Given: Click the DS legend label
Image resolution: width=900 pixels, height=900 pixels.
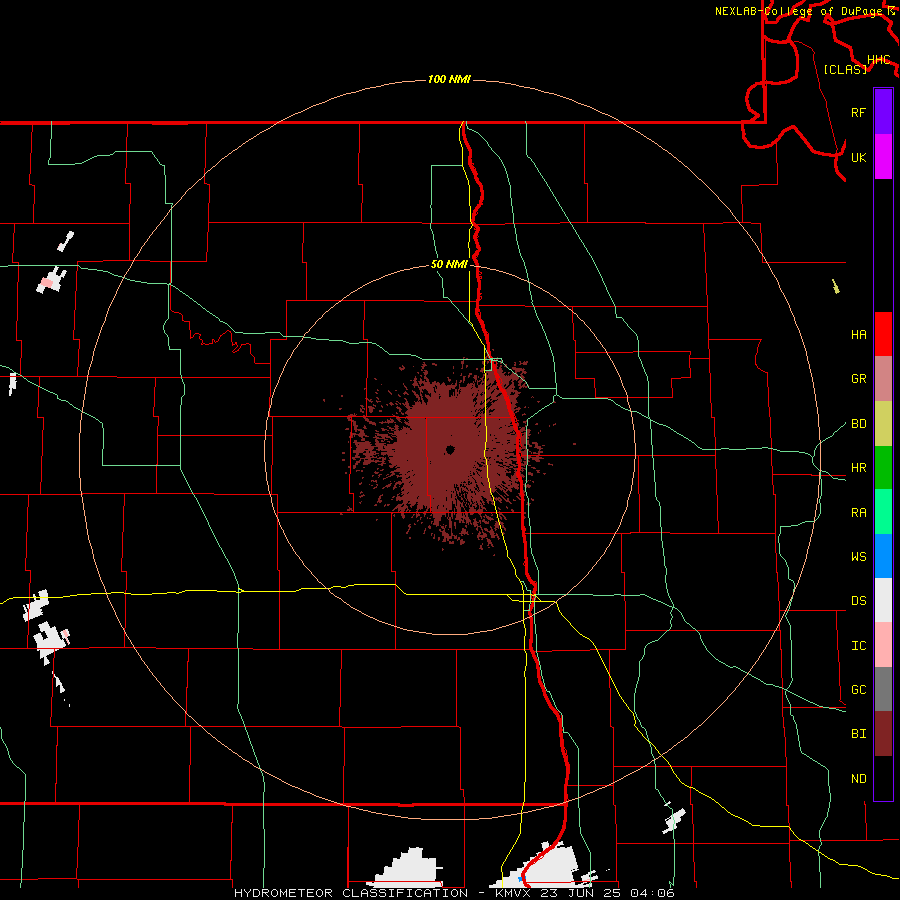Looking at the screenshot, I should [x=858, y=601].
